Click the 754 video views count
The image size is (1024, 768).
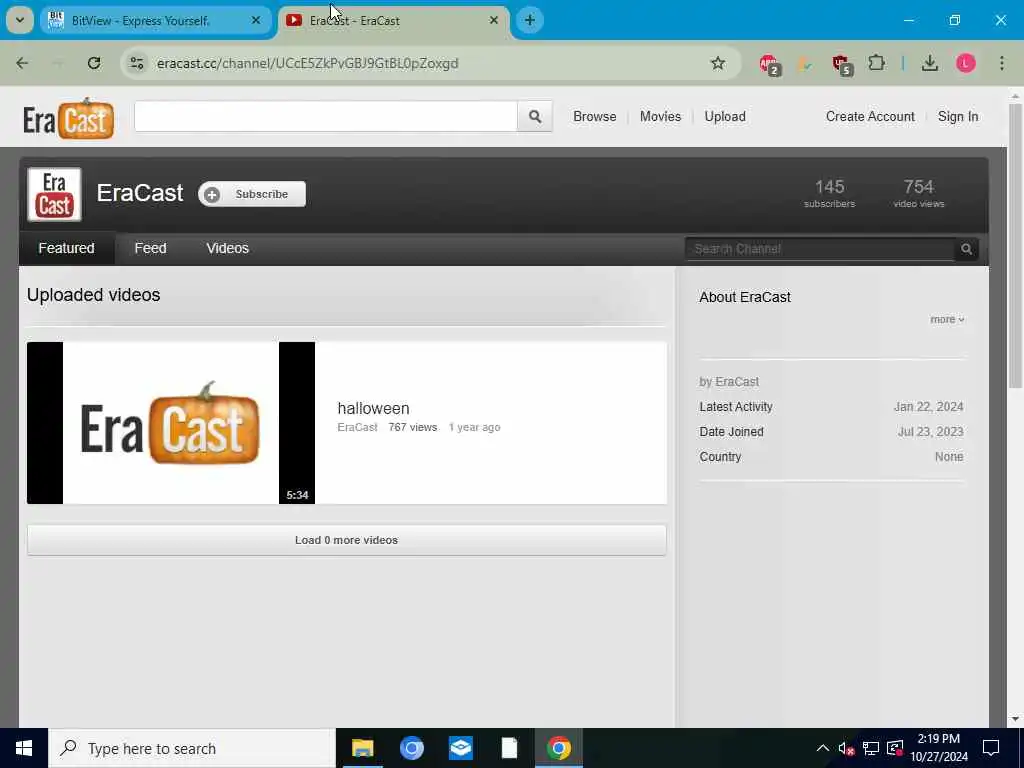pos(919,193)
